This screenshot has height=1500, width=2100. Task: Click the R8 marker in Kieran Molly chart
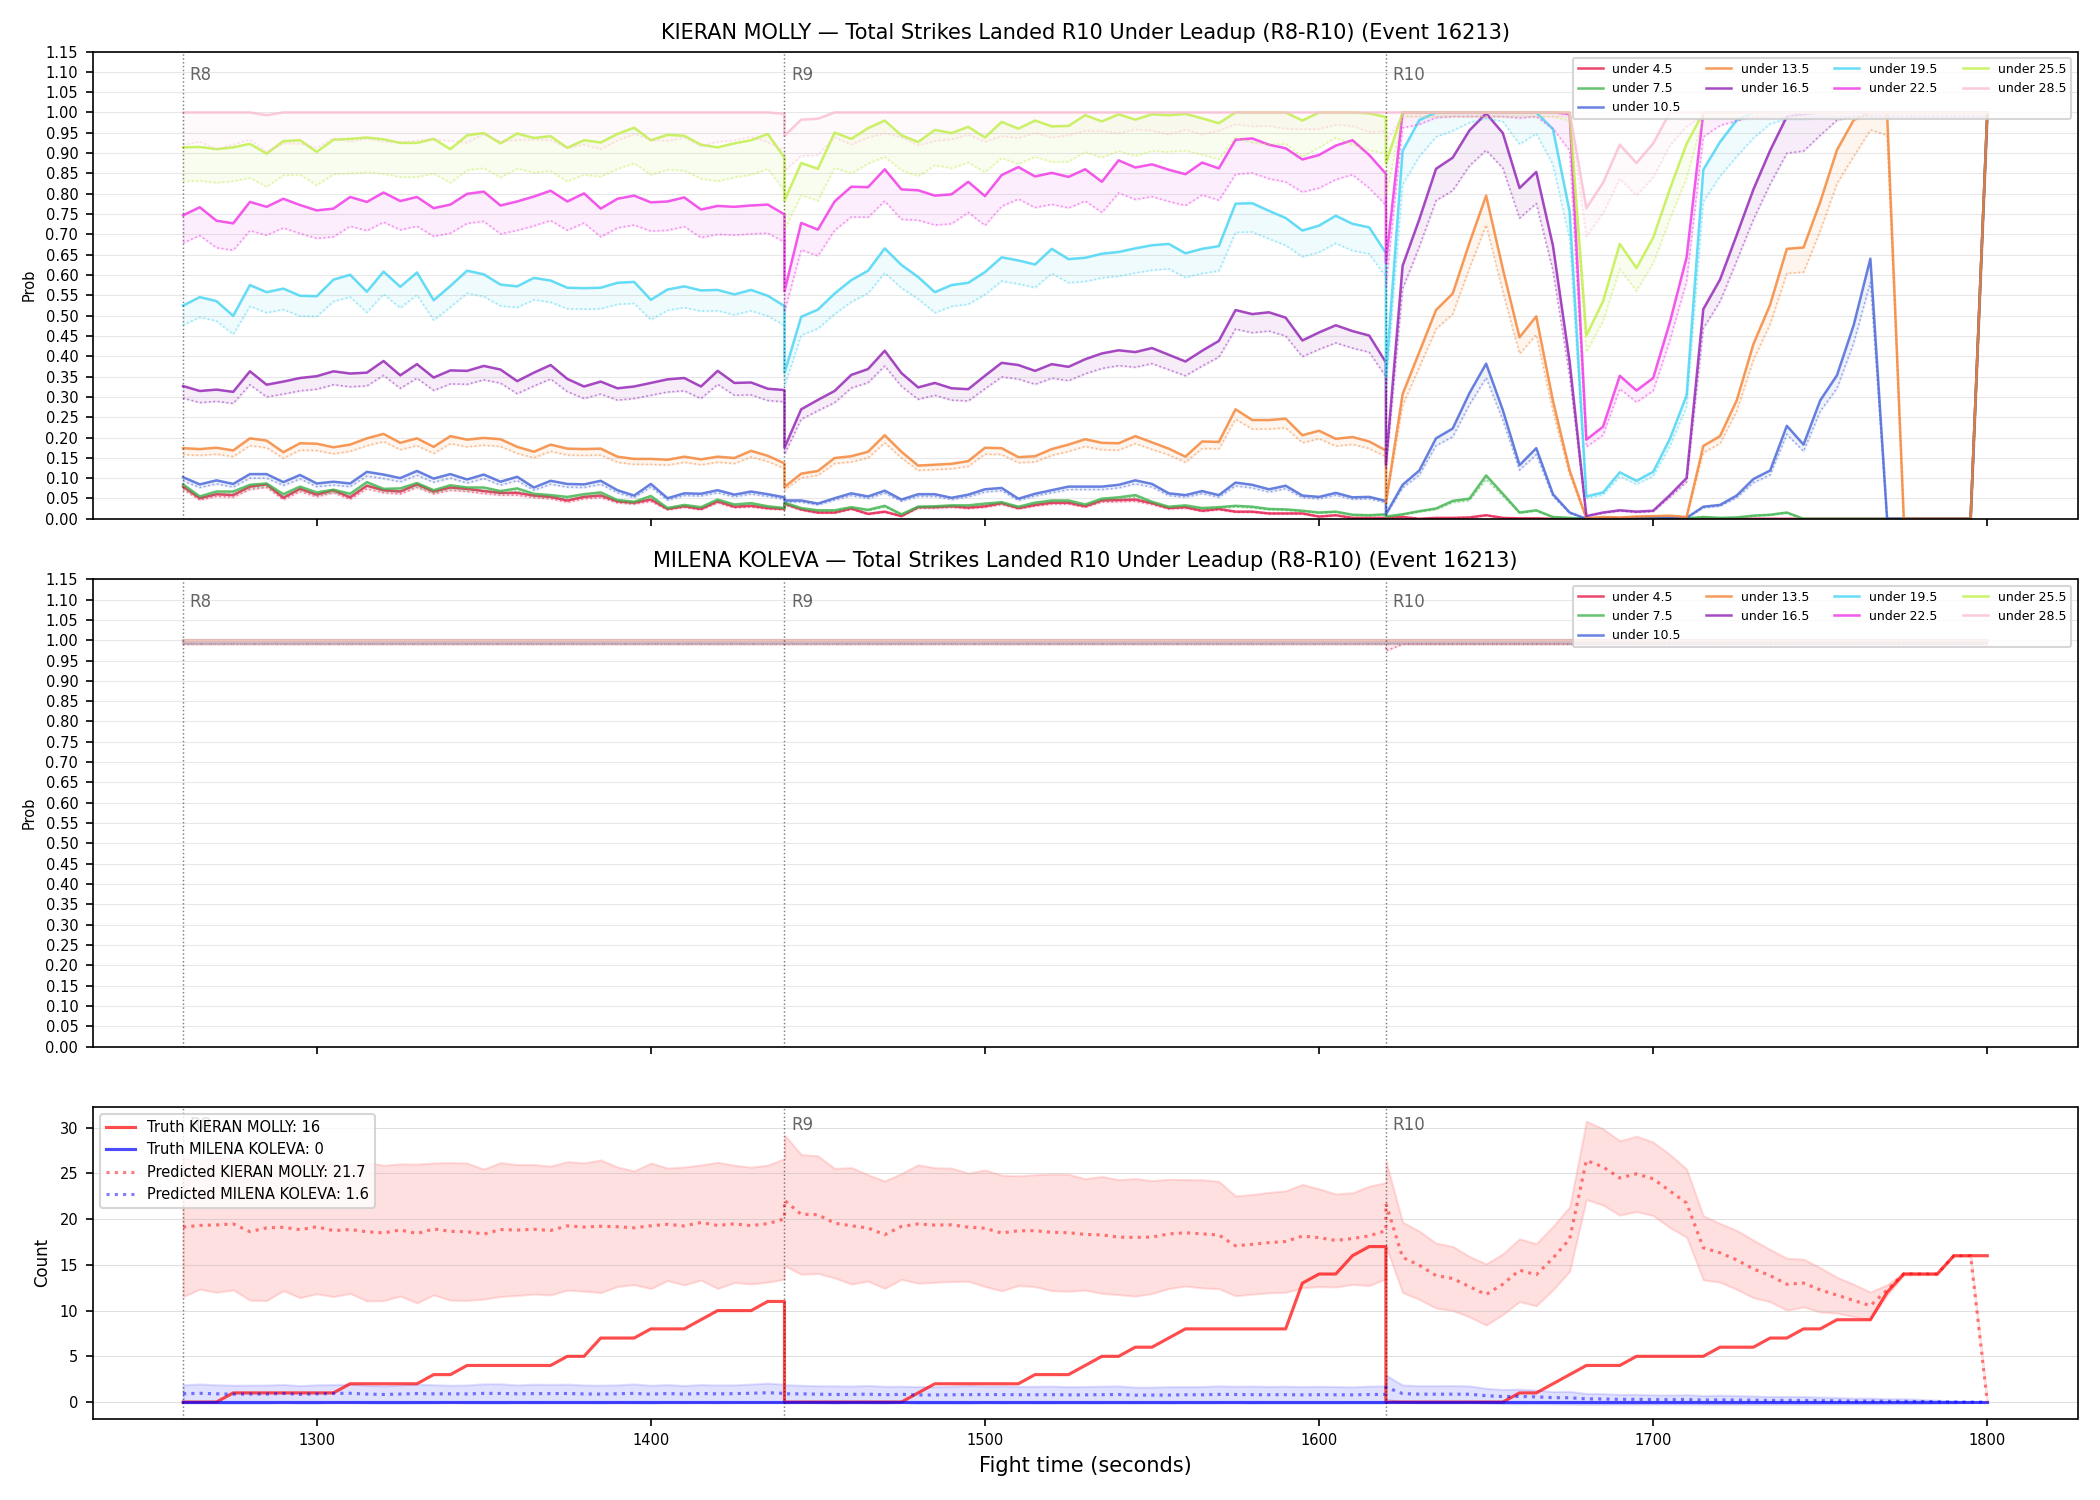(x=200, y=74)
